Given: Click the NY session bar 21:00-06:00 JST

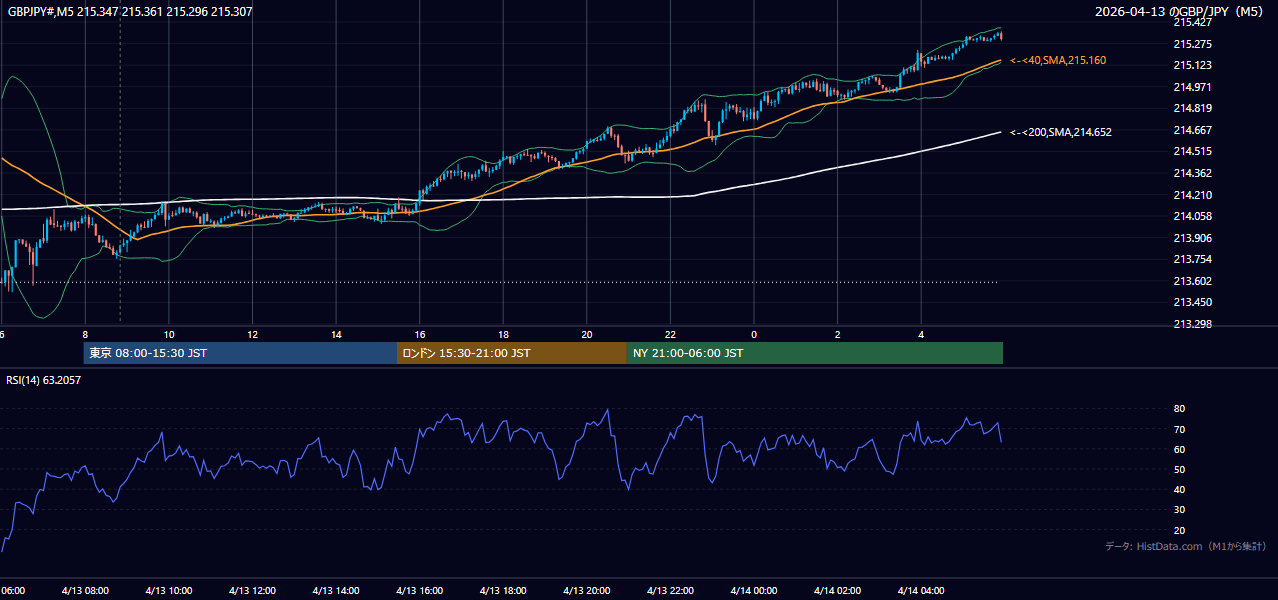Looking at the screenshot, I should click(x=815, y=353).
